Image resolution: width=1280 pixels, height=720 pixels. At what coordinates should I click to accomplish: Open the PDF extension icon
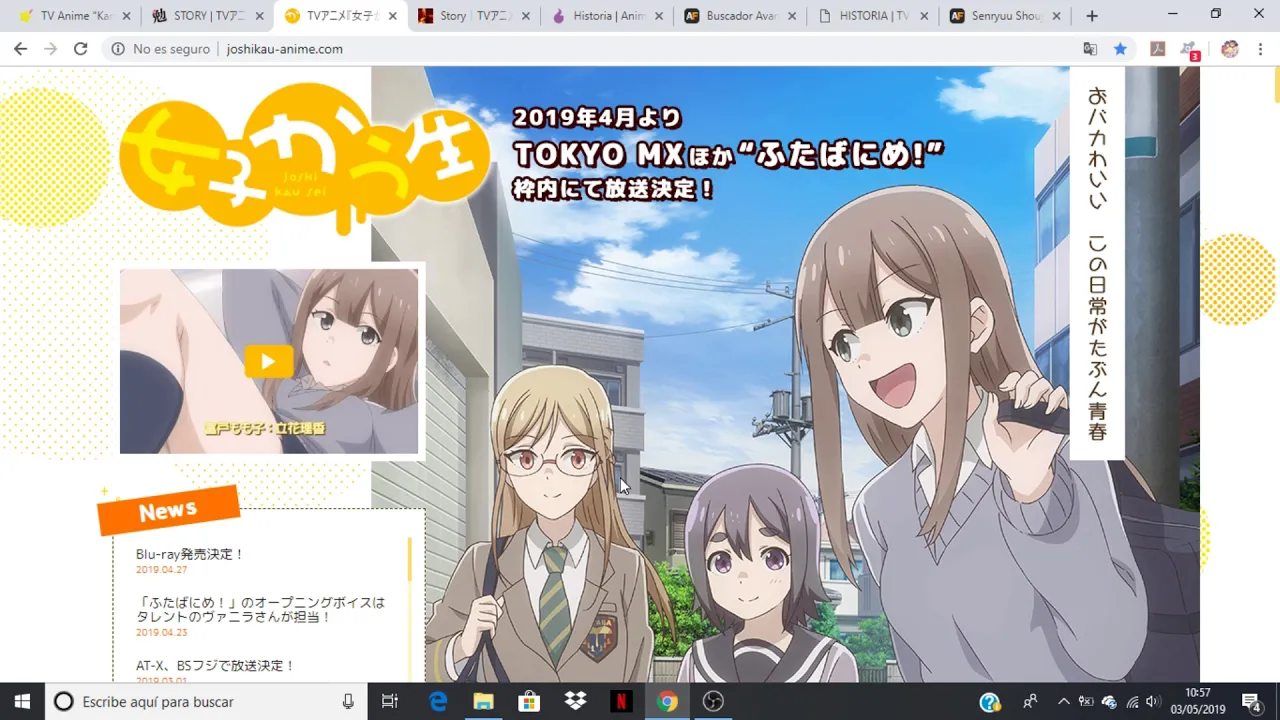click(x=1157, y=49)
